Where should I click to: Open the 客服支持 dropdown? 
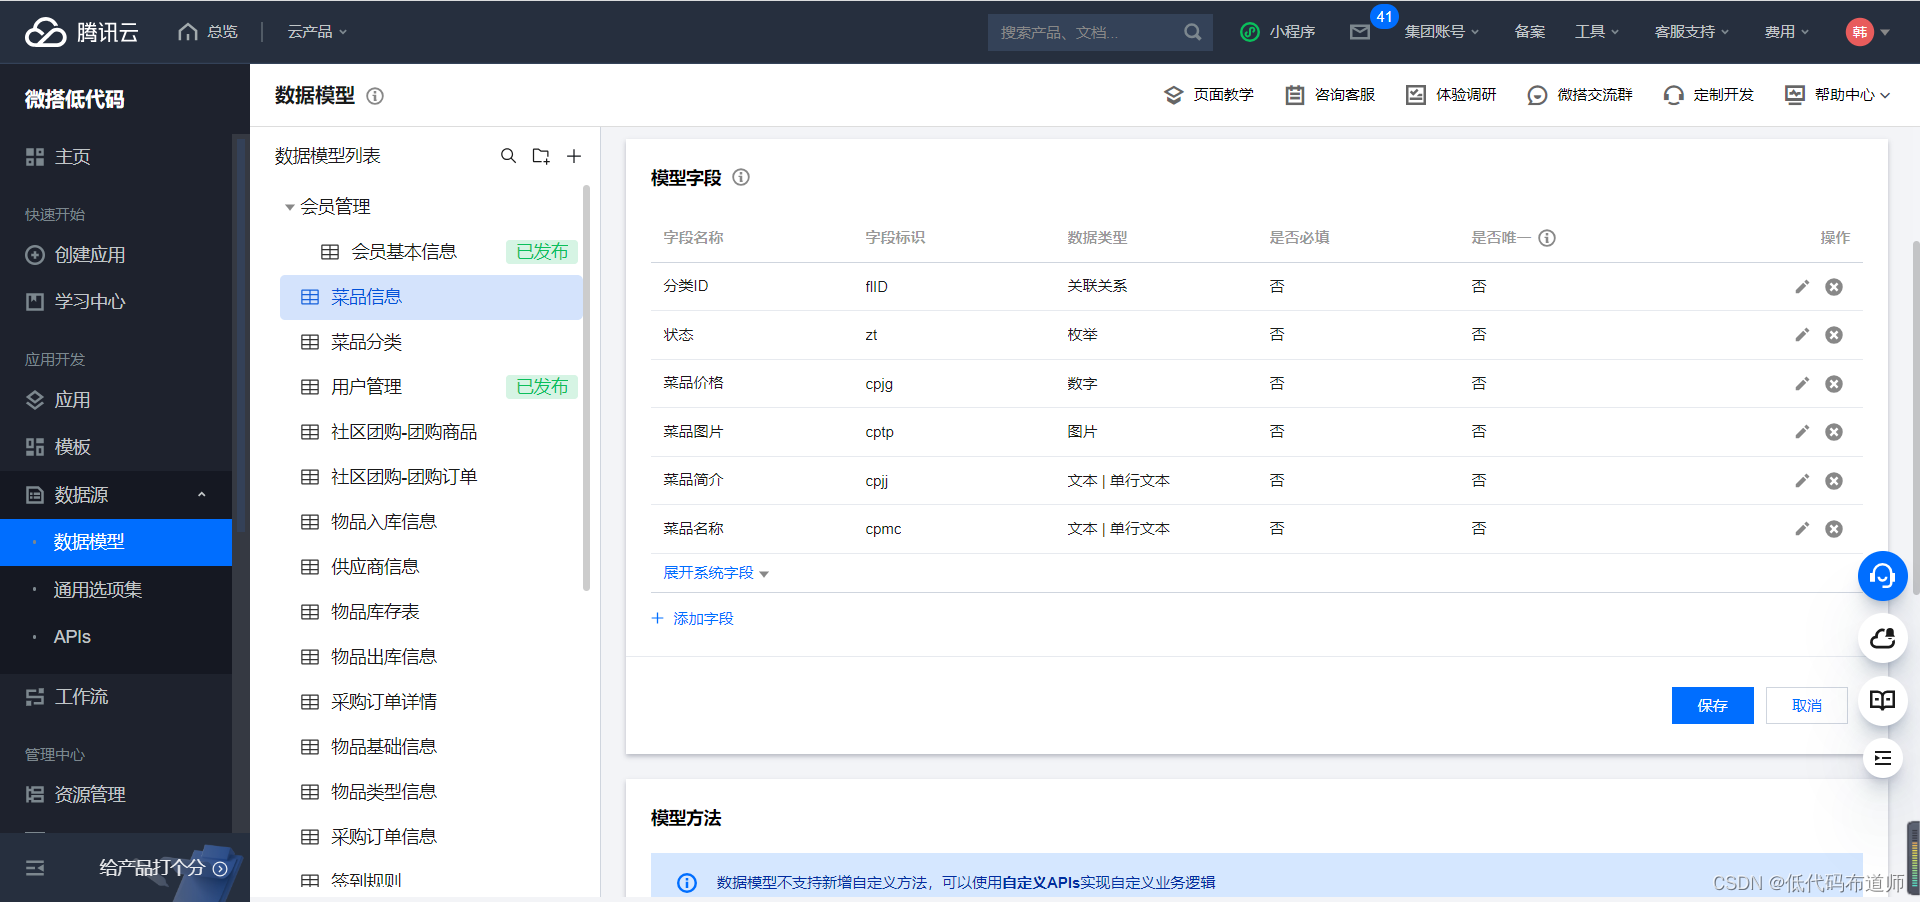point(1691,32)
